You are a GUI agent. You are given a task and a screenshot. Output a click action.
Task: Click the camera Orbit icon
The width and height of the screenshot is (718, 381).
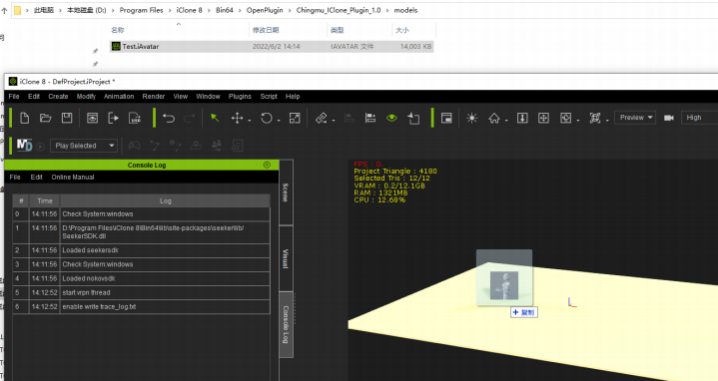(566, 118)
